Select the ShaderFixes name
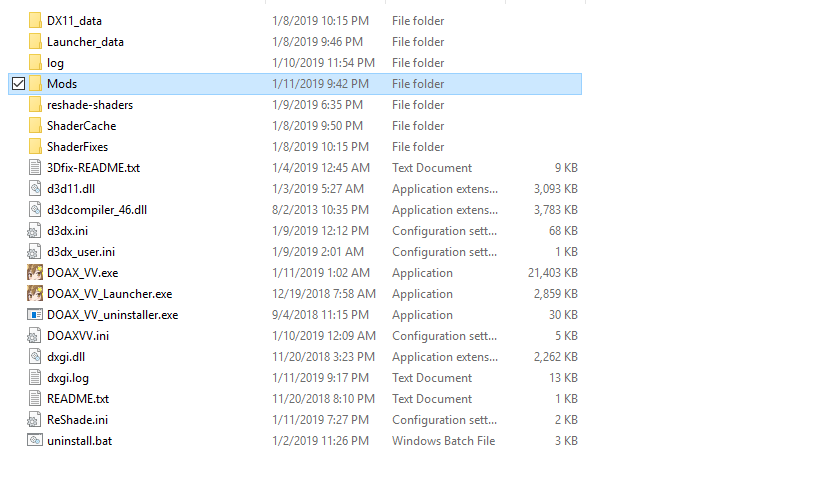The width and height of the screenshot is (817, 479). pyautogui.click(x=78, y=146)
